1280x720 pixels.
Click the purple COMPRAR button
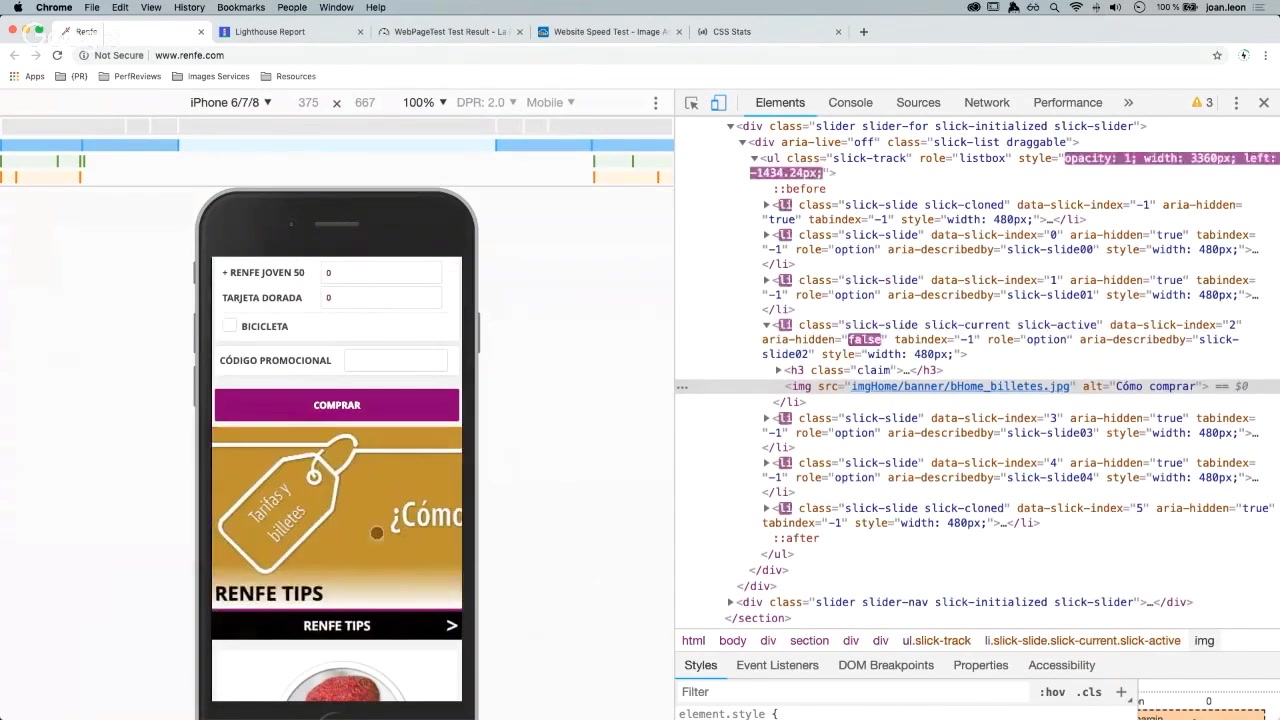[x=337, y=405]
